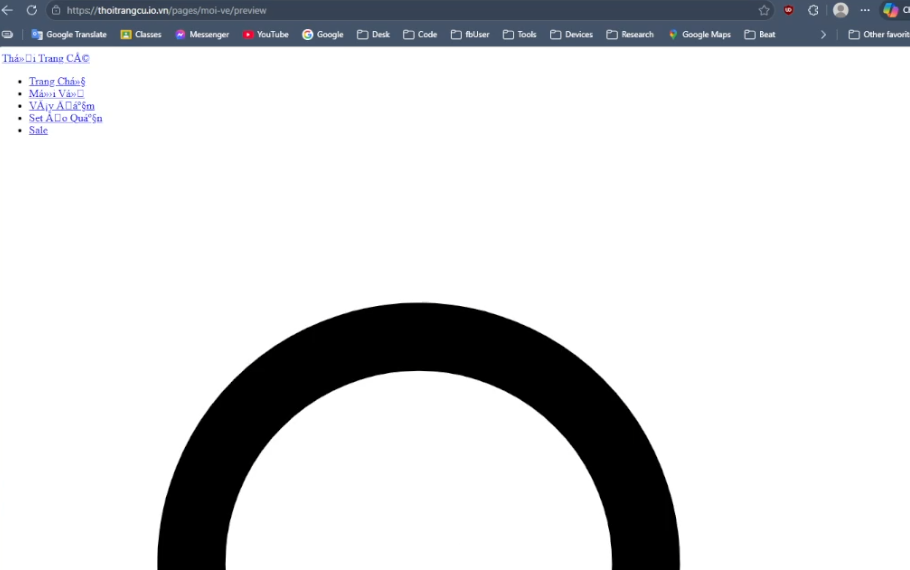Open the user profile avatar

(x=840, y=10)
